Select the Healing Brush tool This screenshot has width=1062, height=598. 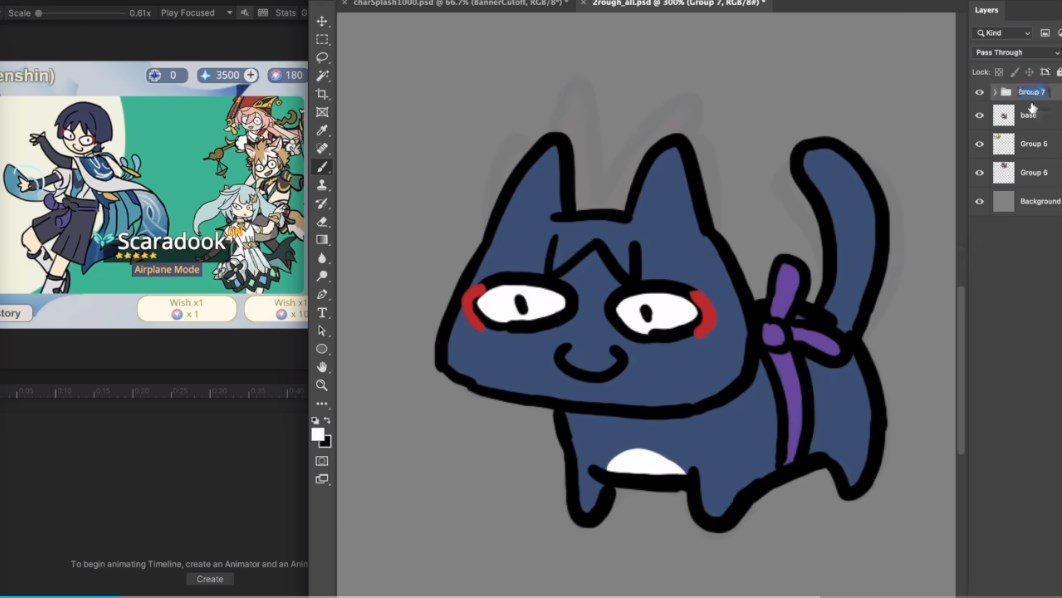coord(322,149)
